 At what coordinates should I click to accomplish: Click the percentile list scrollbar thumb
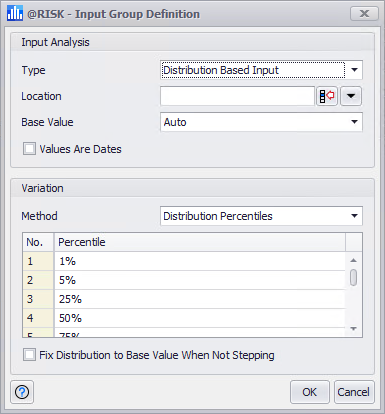pyautogui.click(x=354, y=277)
